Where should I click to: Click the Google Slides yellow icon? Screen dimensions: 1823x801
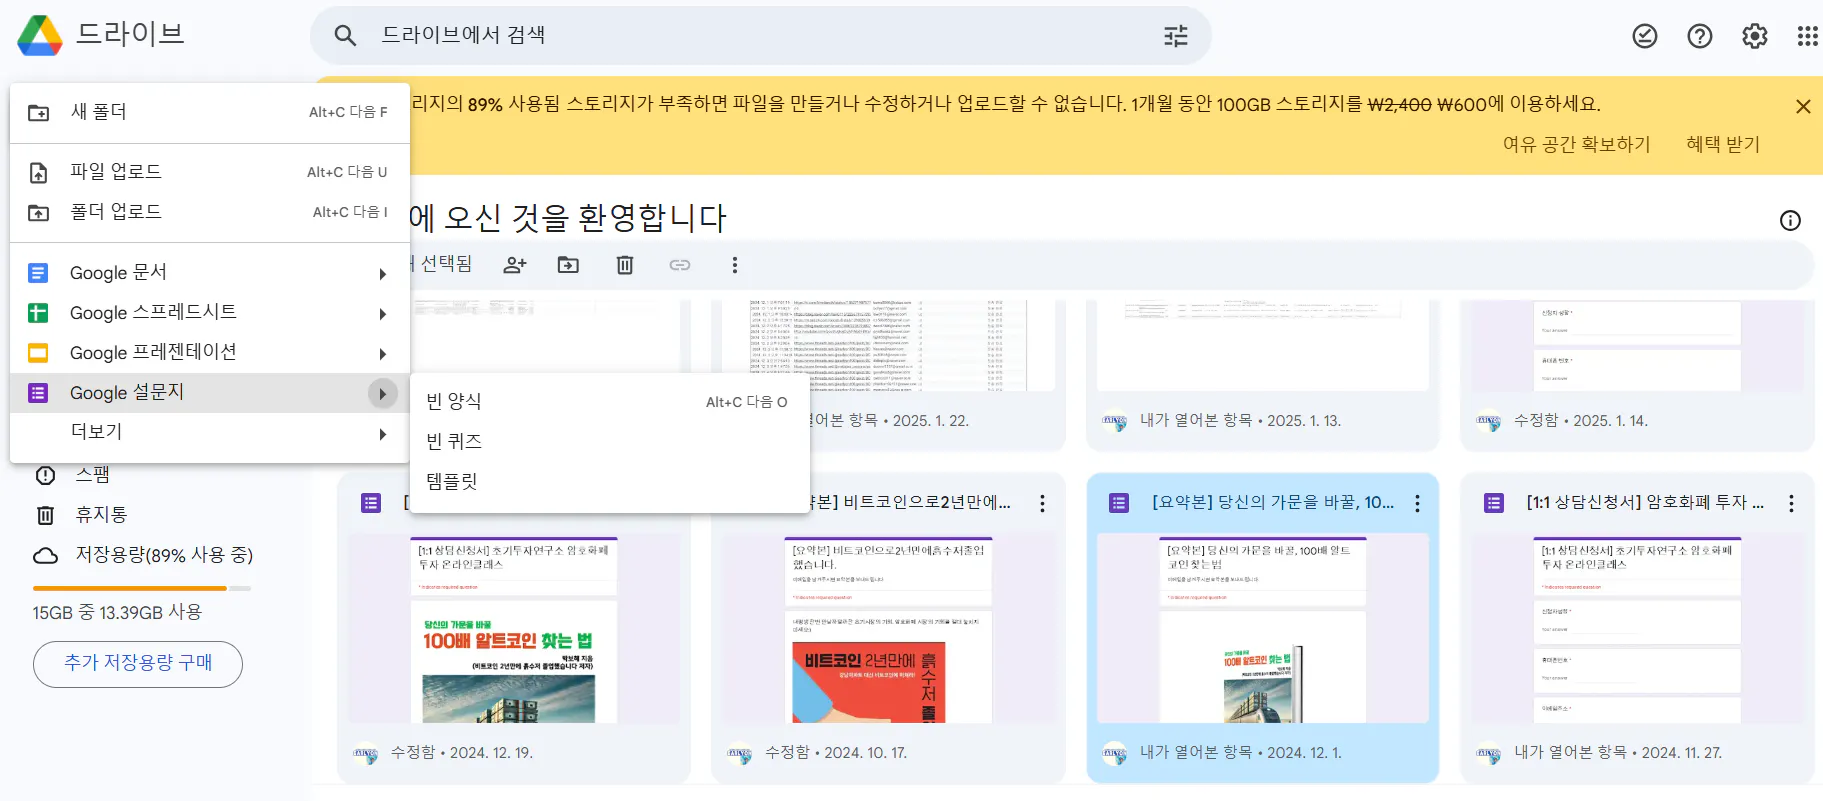(x=38, y=353)
